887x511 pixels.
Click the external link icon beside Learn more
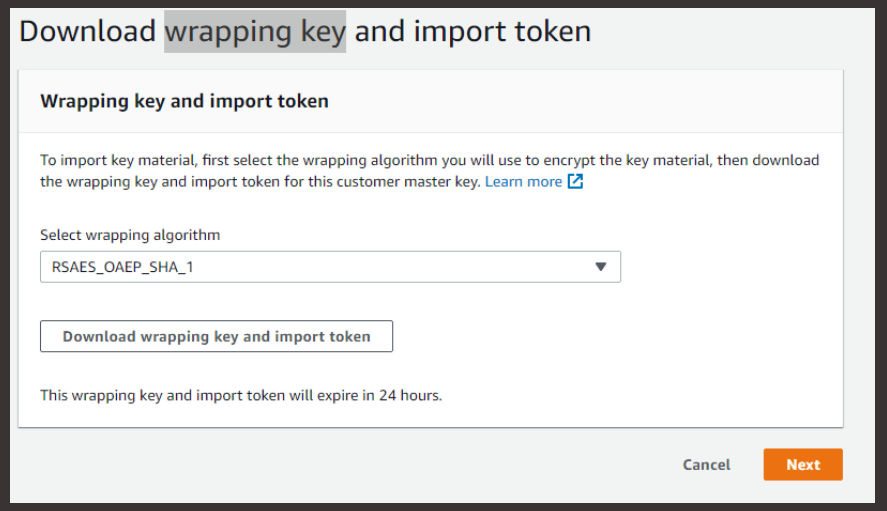(x=575, y=182)
